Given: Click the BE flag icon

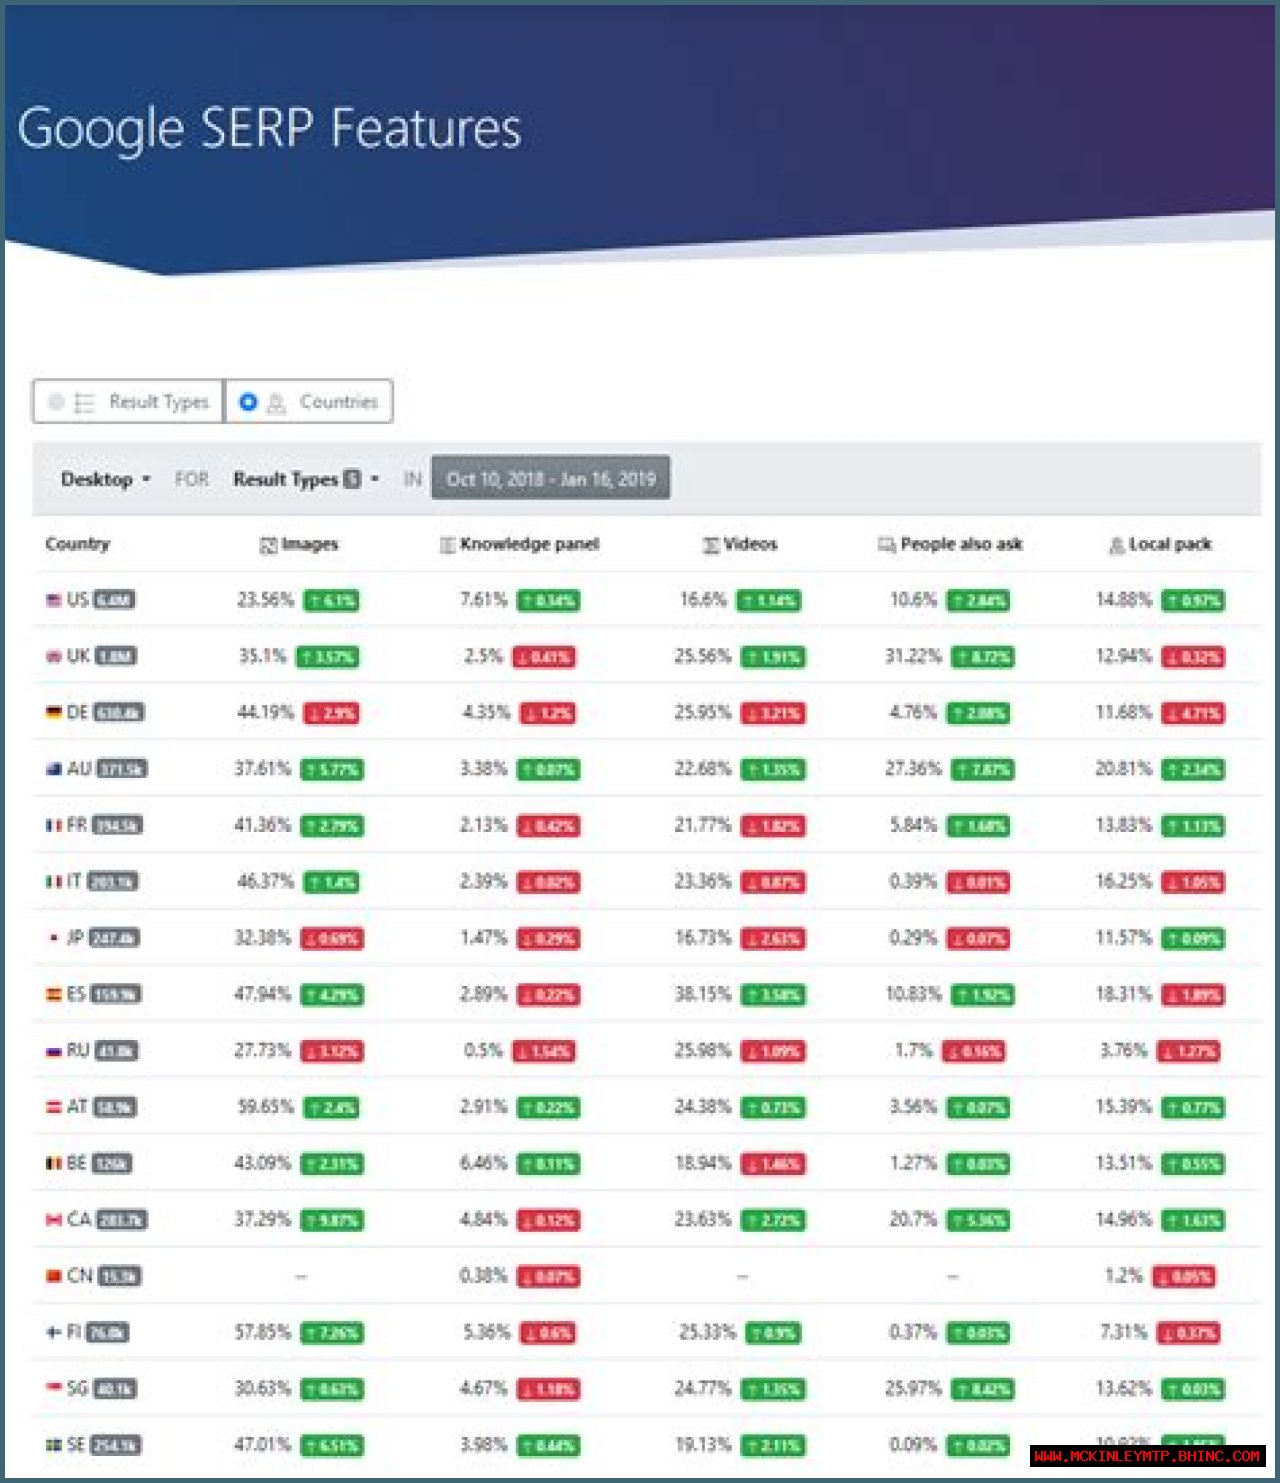Looking at the screenshot, I should 54,1163.
